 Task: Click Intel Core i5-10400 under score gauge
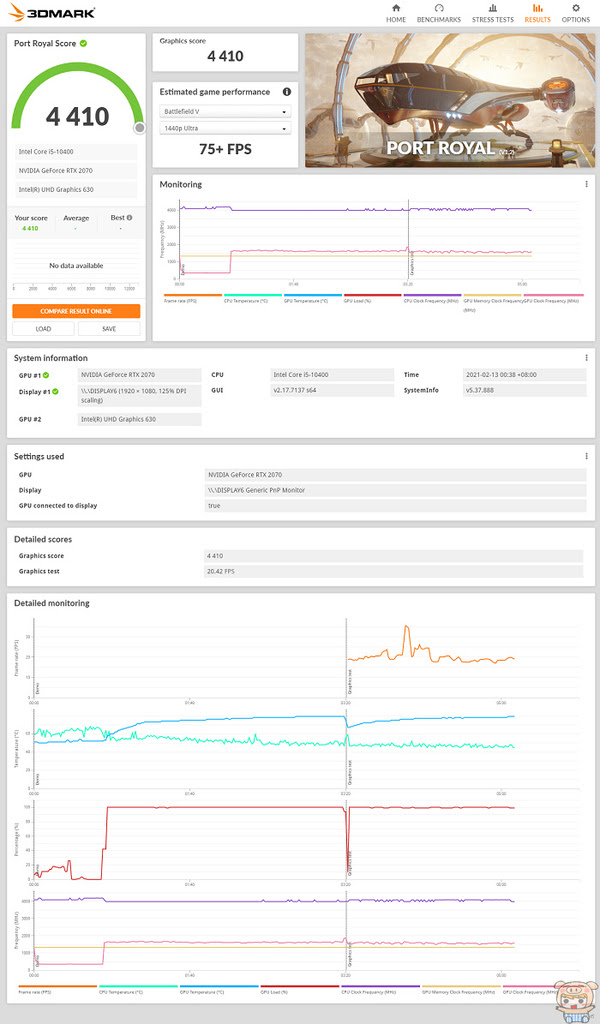[76, 152]
